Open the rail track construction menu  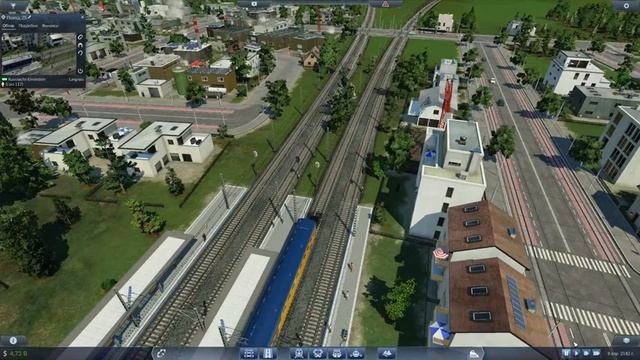point(248,353)
